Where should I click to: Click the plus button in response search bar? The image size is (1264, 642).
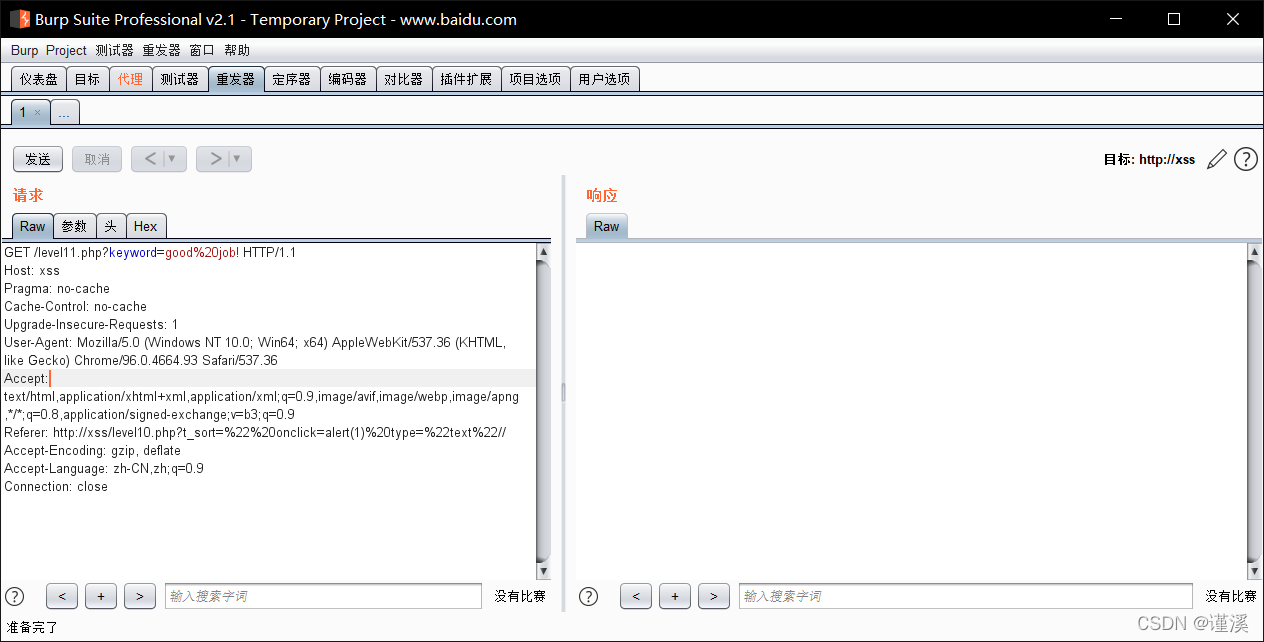[x=675, y=596]
